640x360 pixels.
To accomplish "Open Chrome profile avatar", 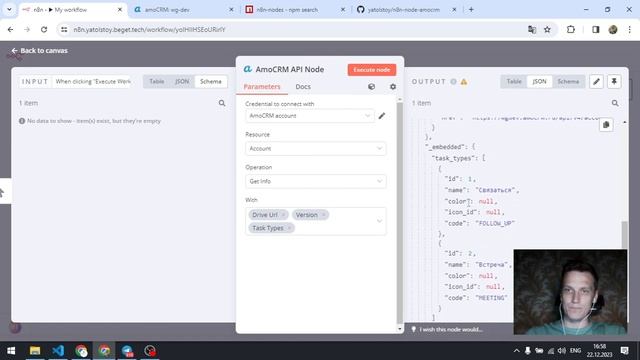I will coord(613,30).
